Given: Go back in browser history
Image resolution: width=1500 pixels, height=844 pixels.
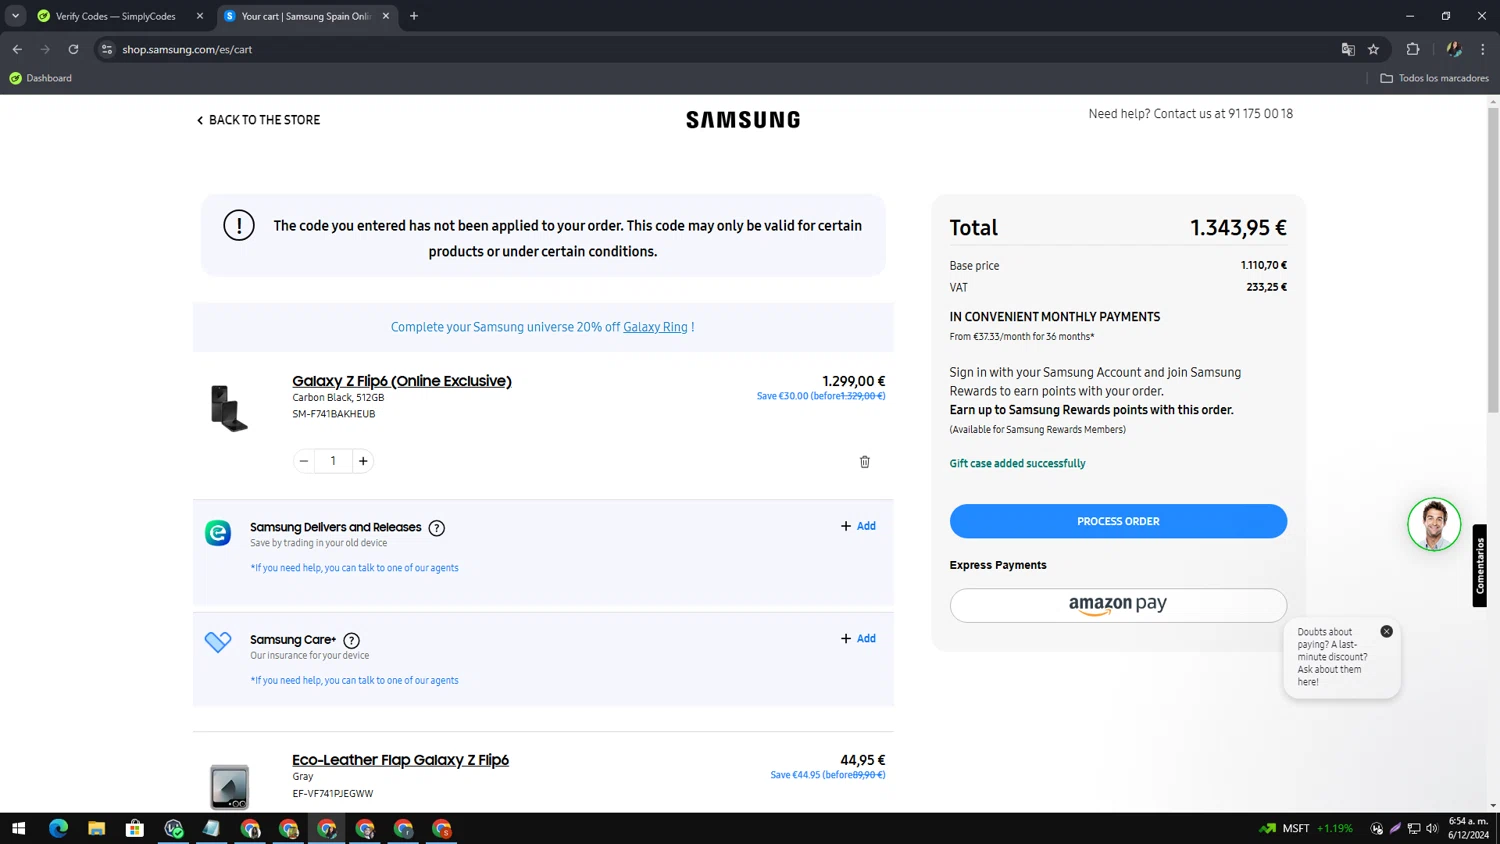Looking at the screenshot, I should [17, 49].
